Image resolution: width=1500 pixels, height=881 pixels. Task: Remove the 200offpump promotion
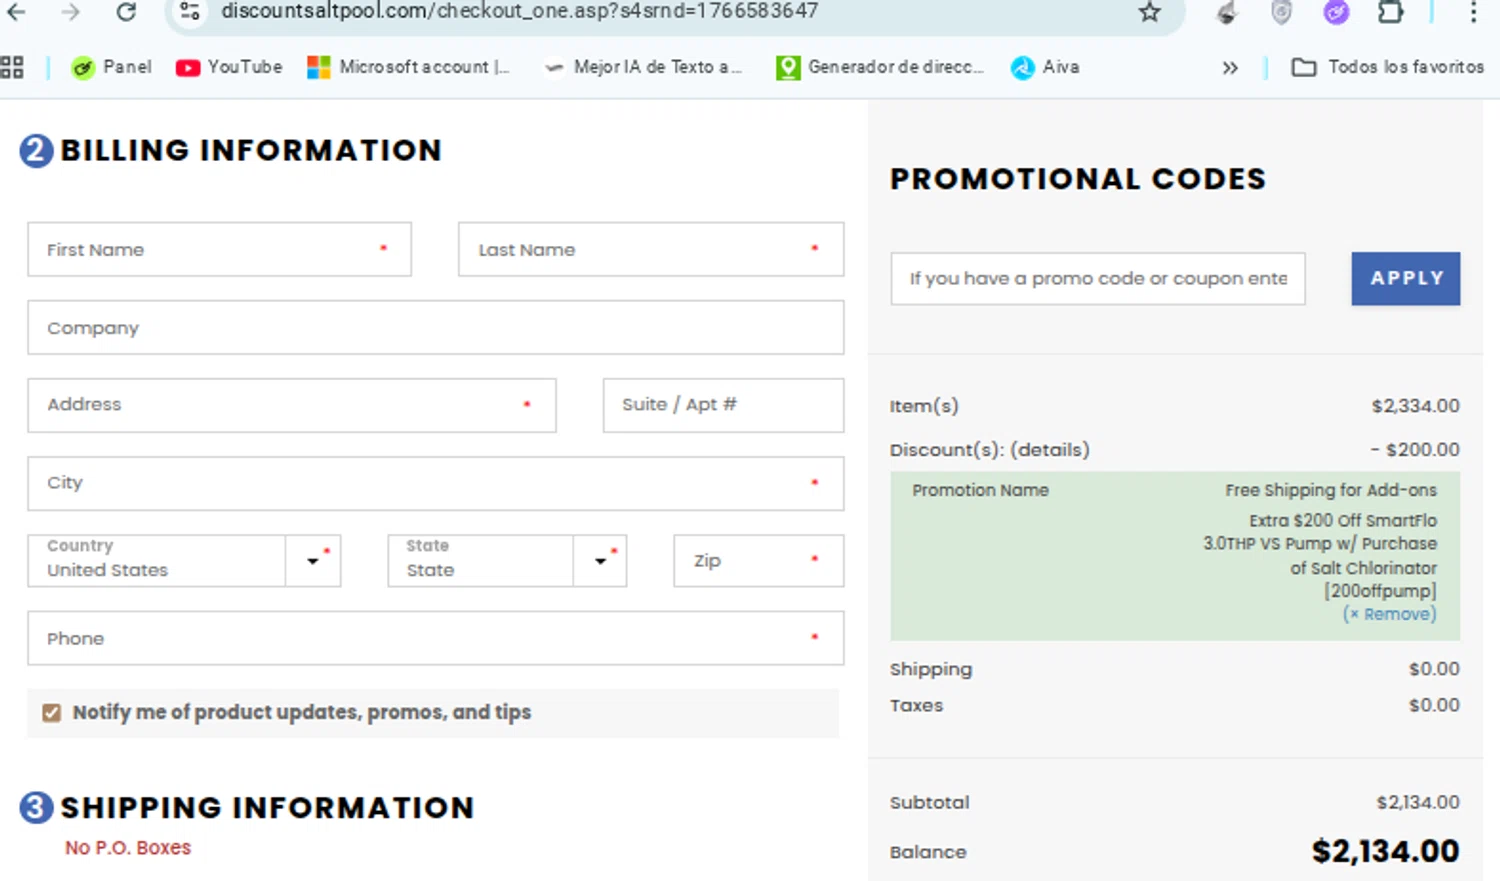click(1390, 614)
